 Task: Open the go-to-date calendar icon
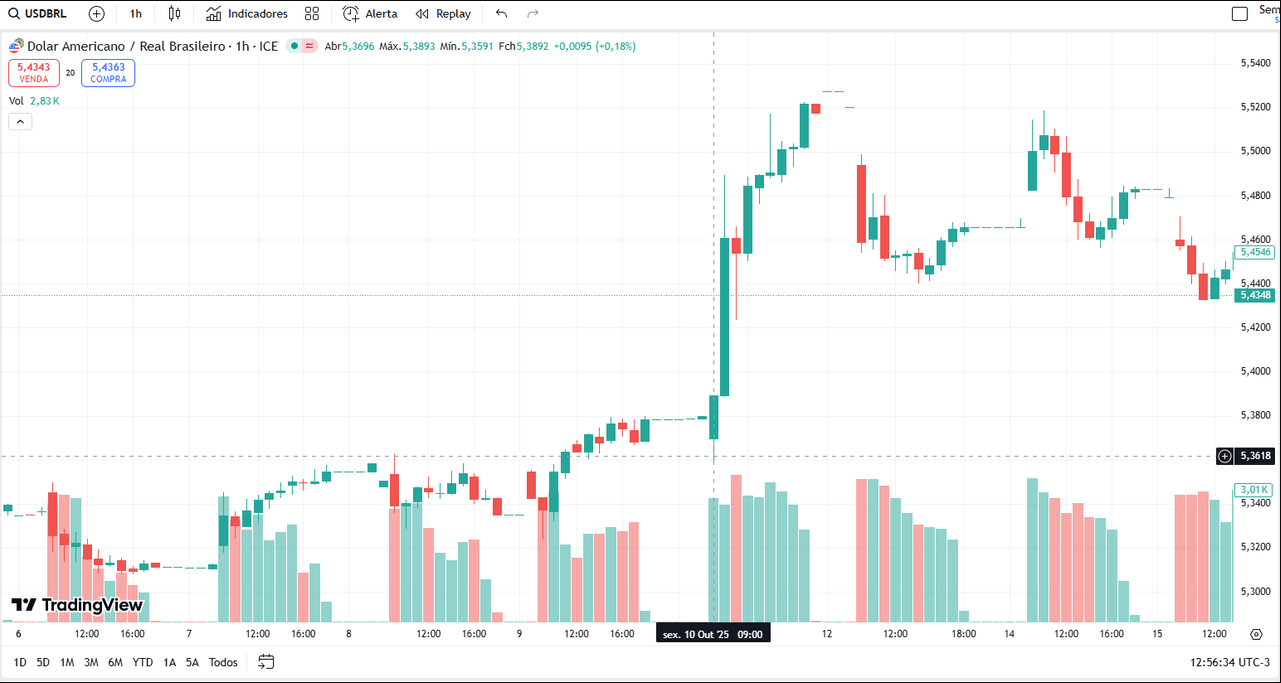(265, 661)
